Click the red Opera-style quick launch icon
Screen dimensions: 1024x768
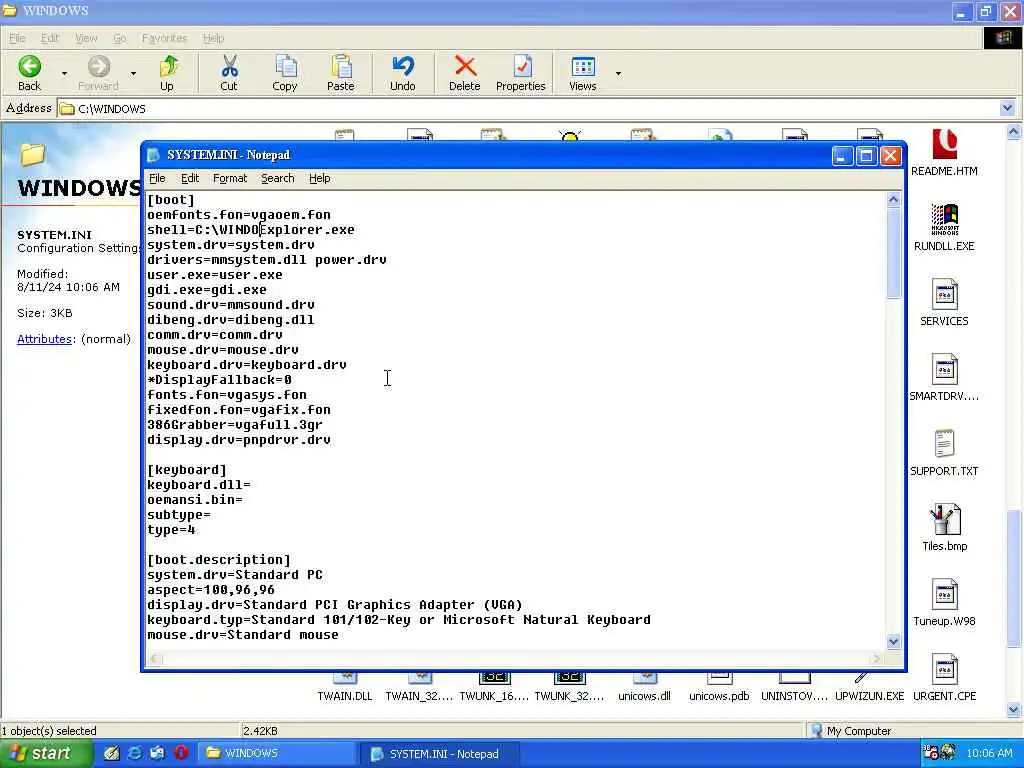coord(181,753)
